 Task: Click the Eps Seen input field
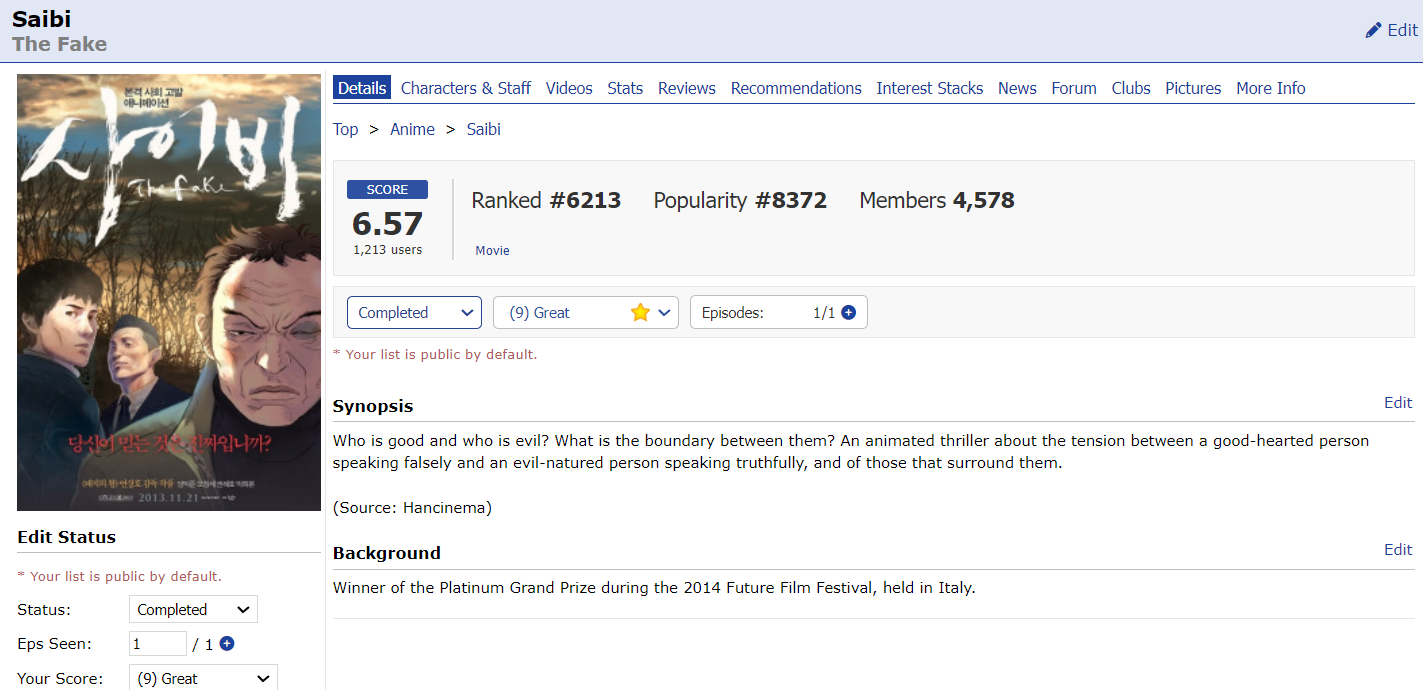click(x=158, y=644)
